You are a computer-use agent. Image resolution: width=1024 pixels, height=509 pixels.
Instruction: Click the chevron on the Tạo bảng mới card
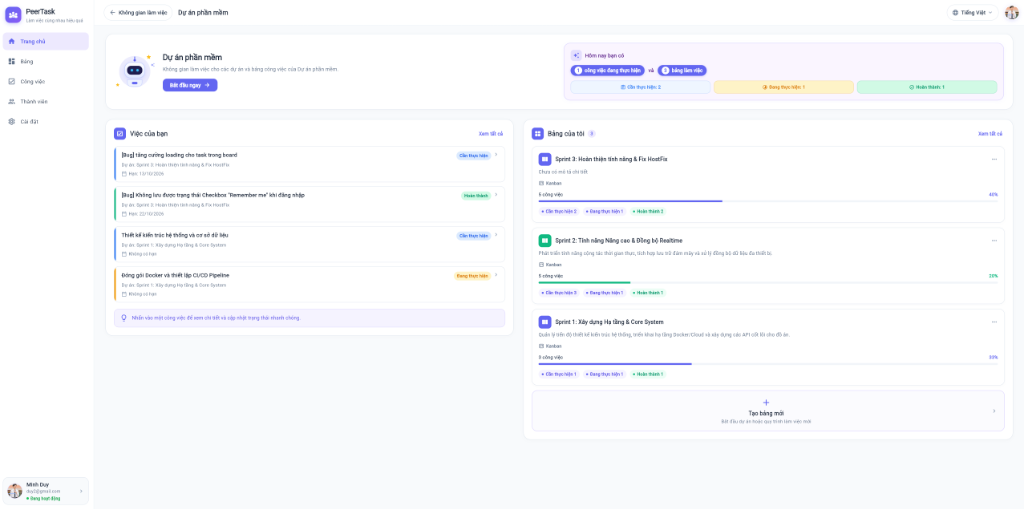(x=994, y=411)
